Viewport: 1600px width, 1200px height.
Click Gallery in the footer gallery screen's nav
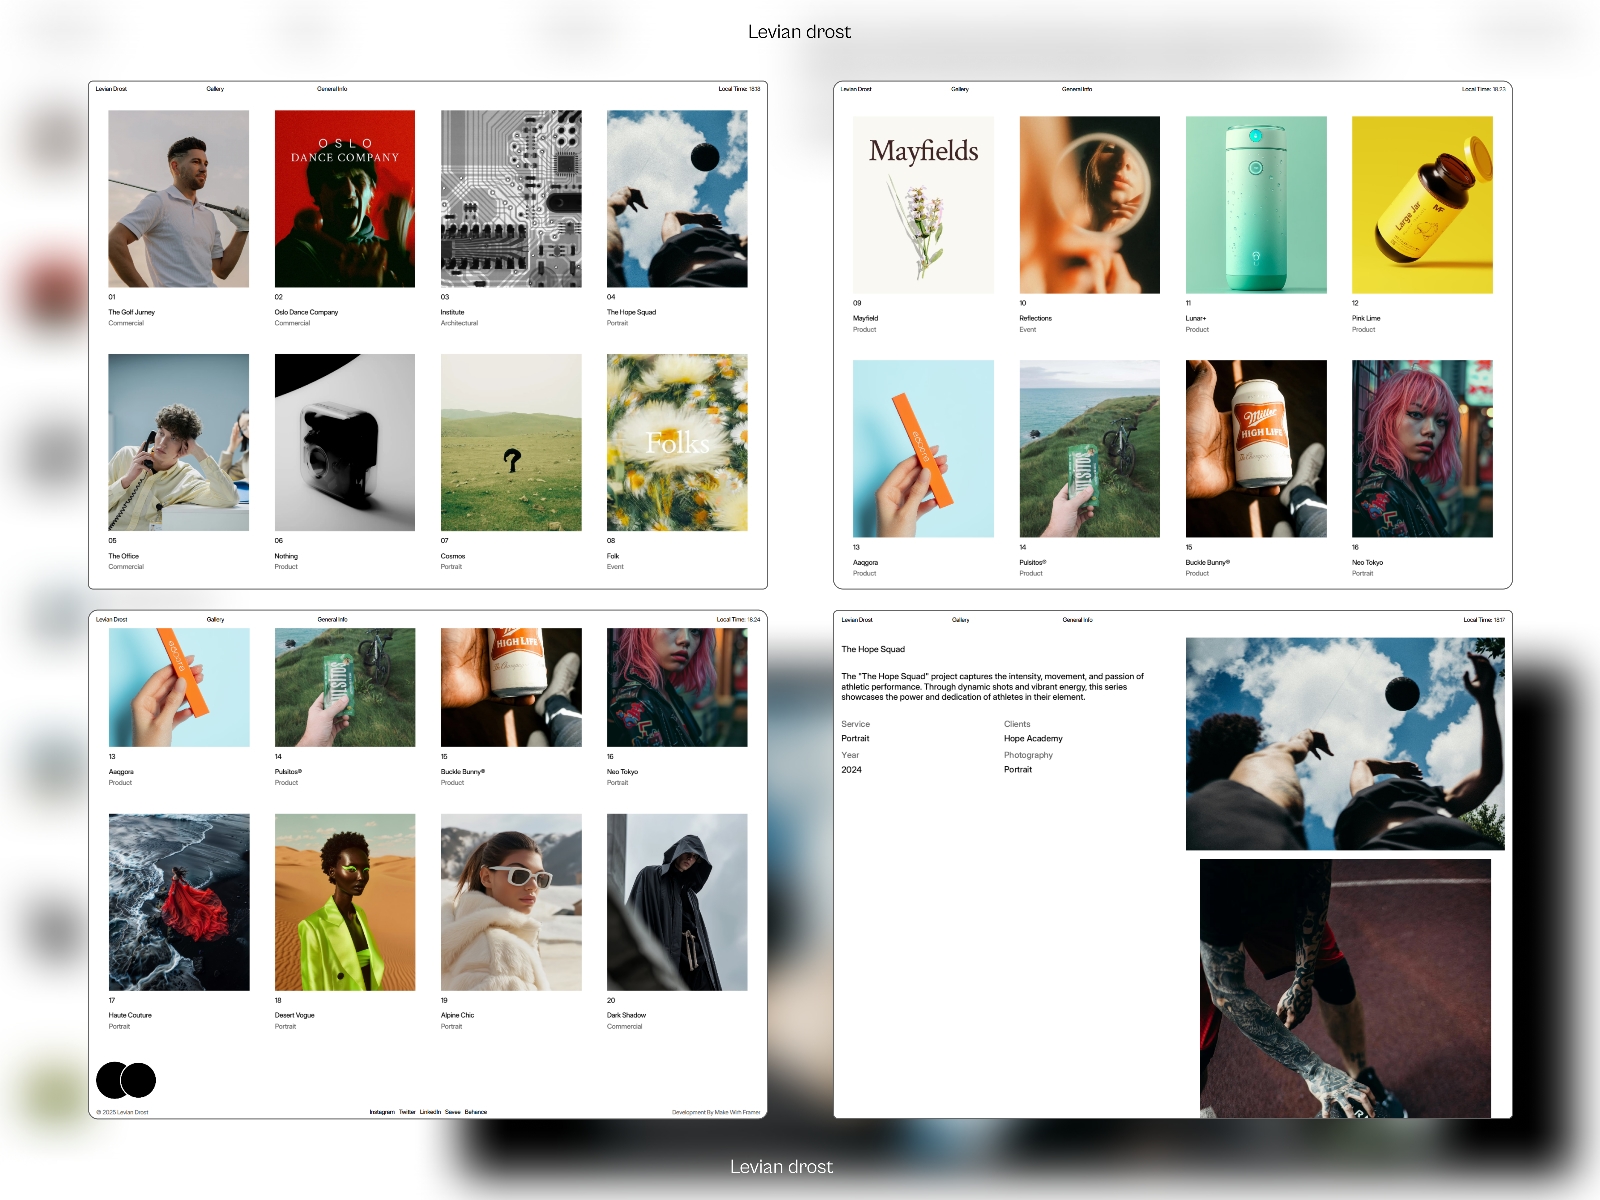[215, 620]
